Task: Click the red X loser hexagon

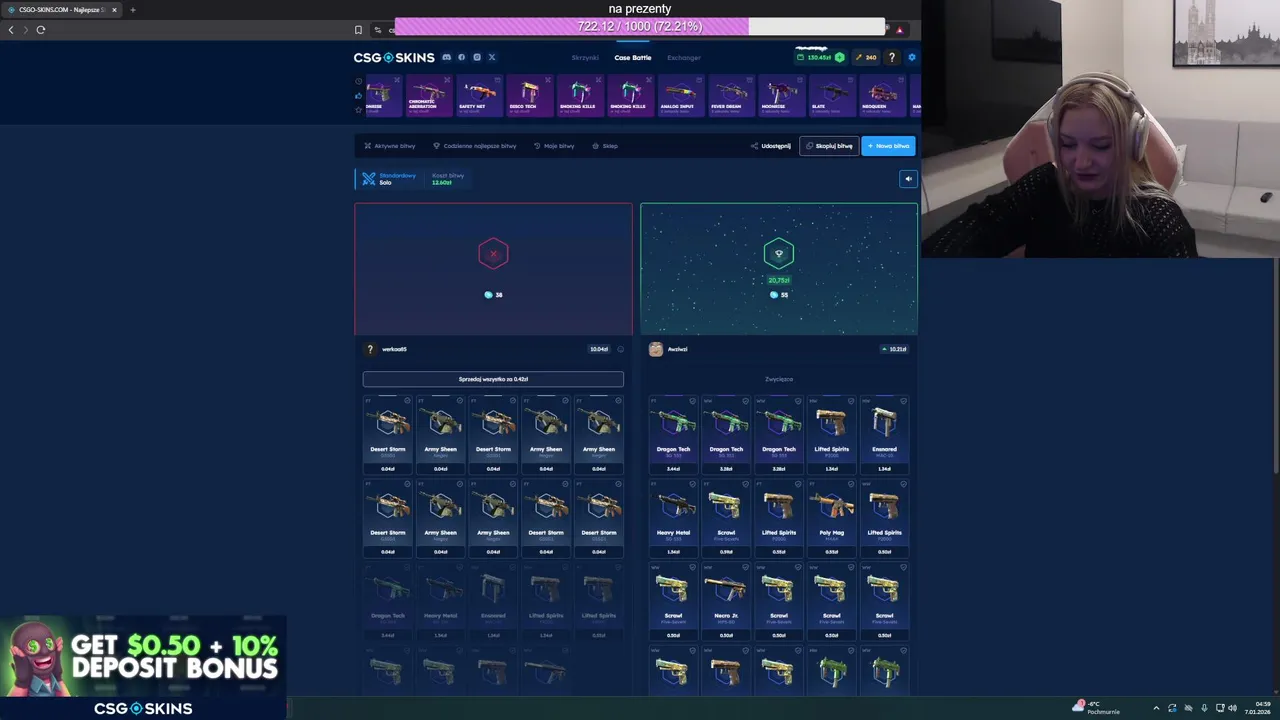Action: [493, 254]
